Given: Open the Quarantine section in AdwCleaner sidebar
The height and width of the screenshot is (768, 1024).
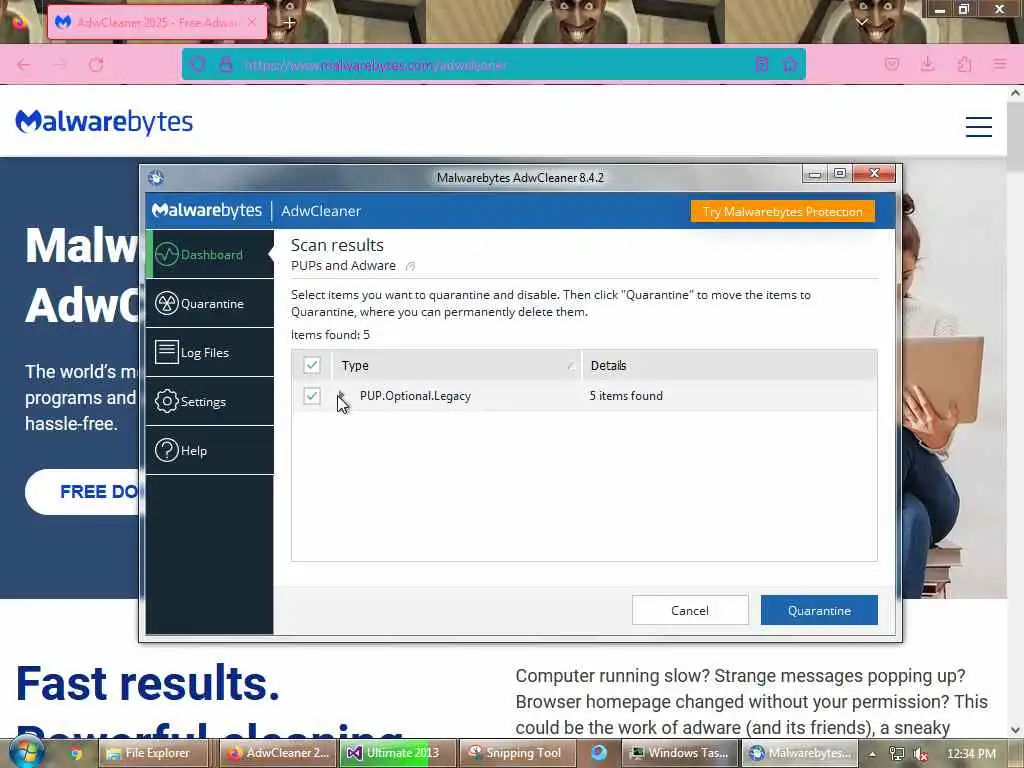Looking at the screenshot, I should point(210,303).
